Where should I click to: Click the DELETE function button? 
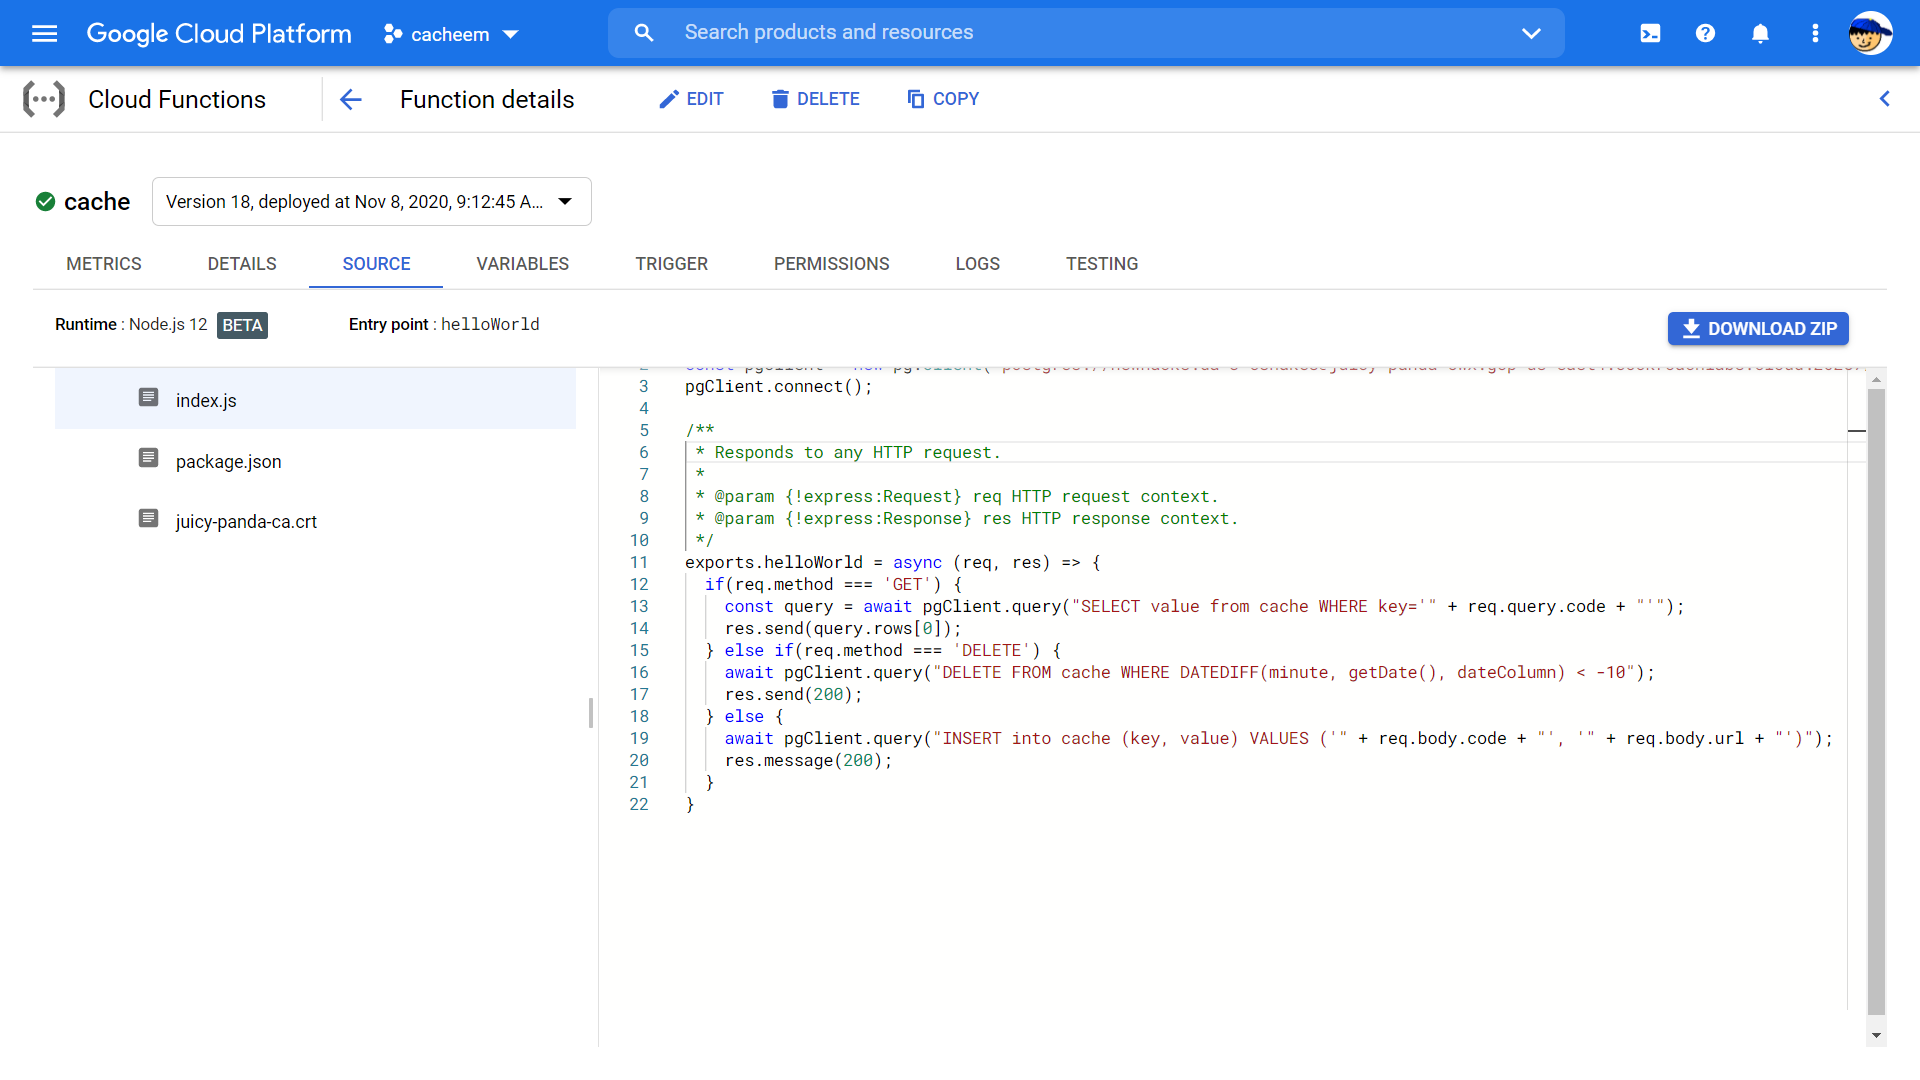point(815,99)
